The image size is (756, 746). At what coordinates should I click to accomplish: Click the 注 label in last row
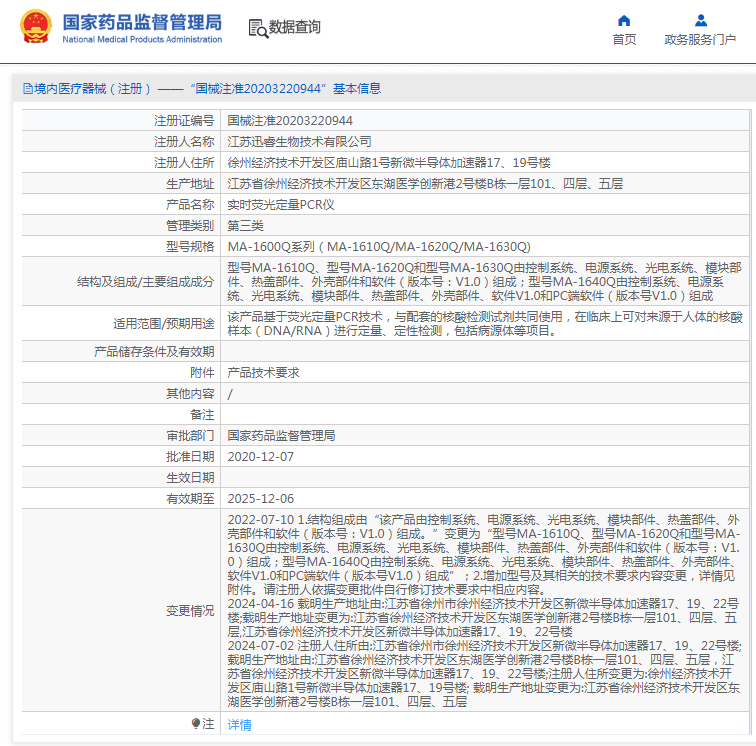tap(208, 723)
